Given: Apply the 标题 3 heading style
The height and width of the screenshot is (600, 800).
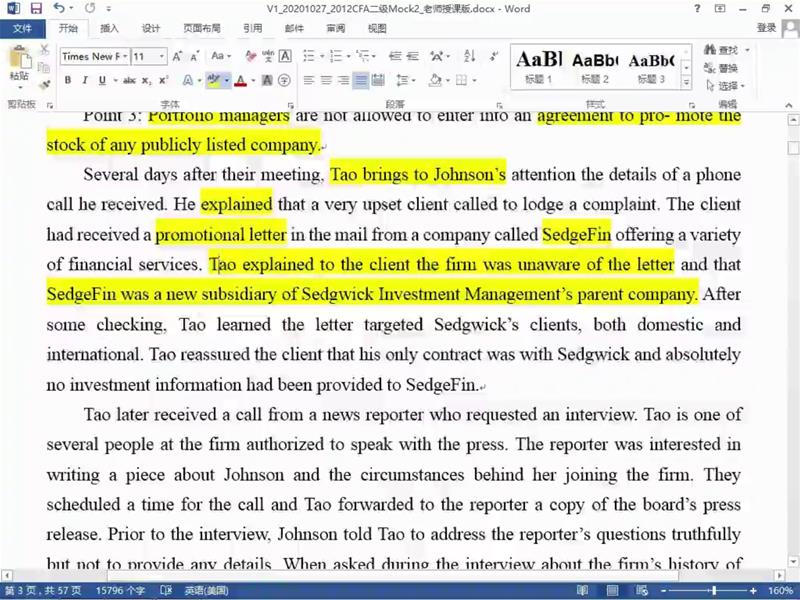Looking at the screenshot, I should [x=651, y=66].
